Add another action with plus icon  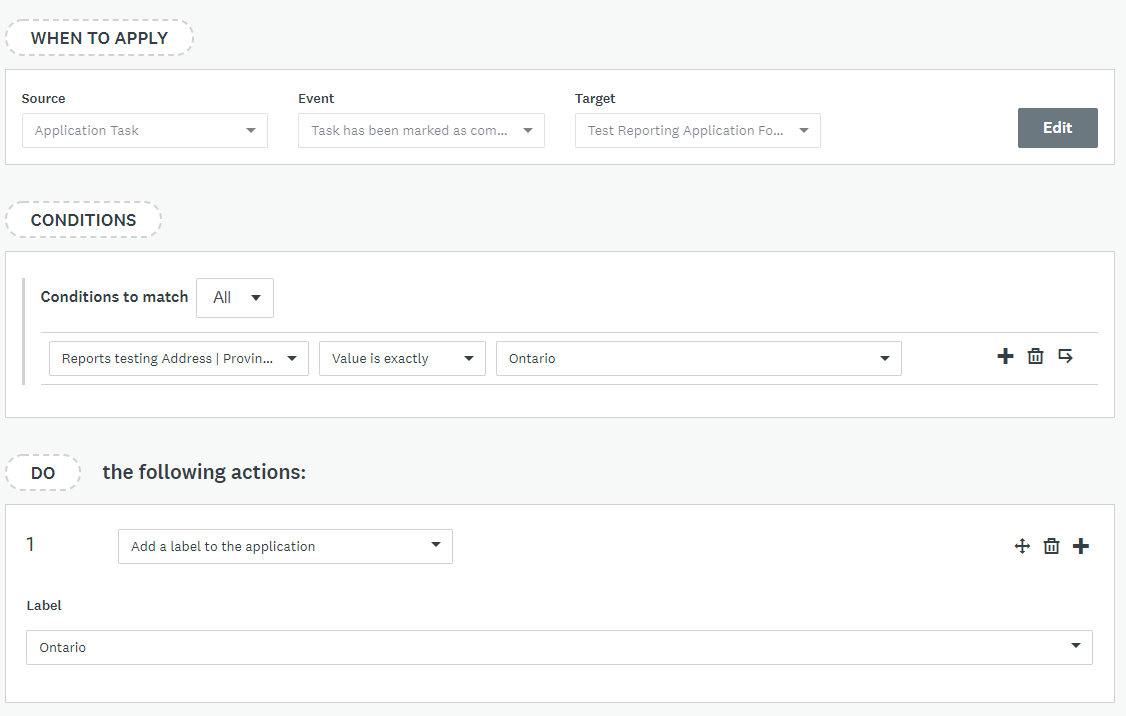[1081, 547]
